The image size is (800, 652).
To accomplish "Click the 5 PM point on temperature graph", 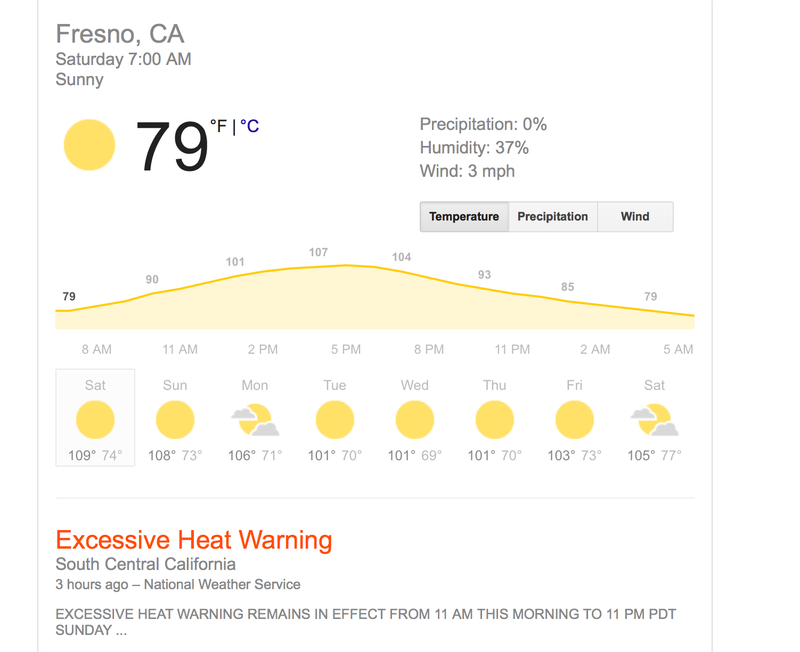I will point(346,265).
